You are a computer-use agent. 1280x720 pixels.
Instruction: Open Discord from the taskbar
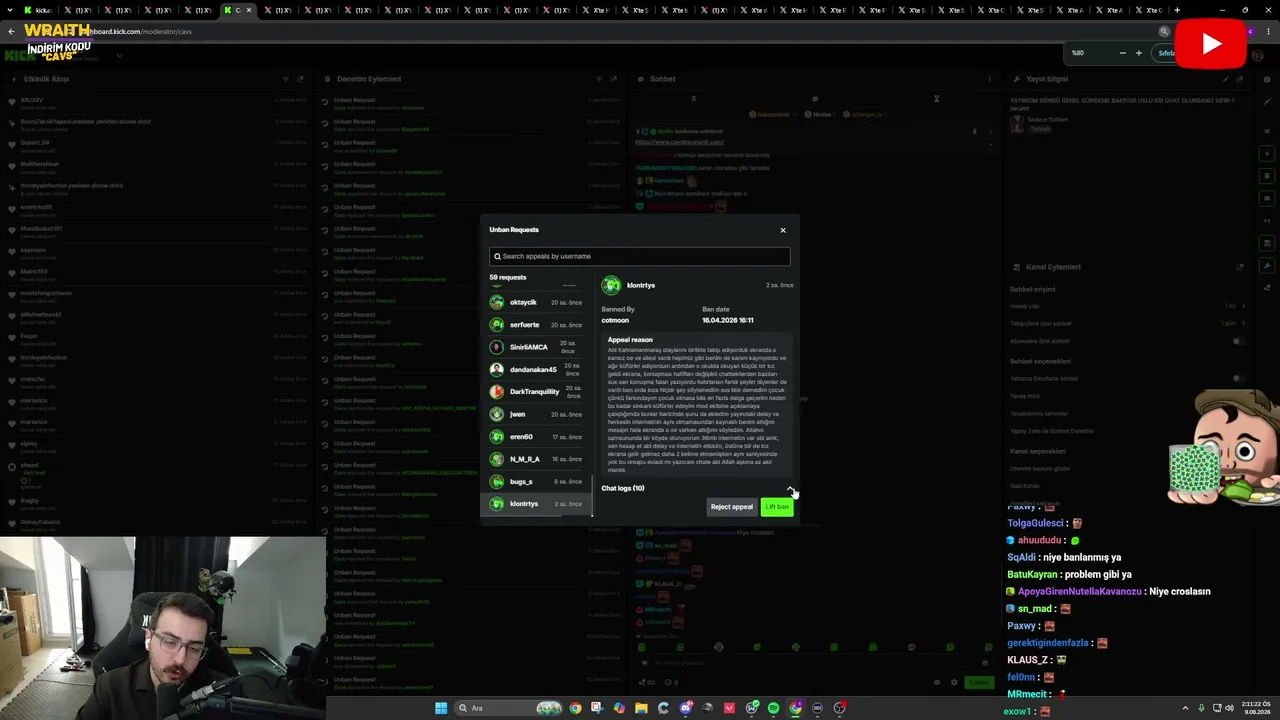click(685, 708)
